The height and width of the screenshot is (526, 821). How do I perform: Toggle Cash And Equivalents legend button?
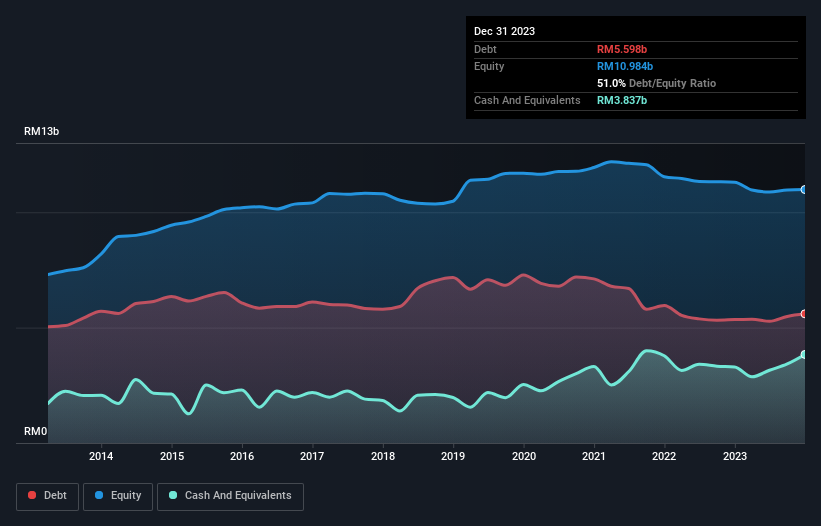(230, 496)
